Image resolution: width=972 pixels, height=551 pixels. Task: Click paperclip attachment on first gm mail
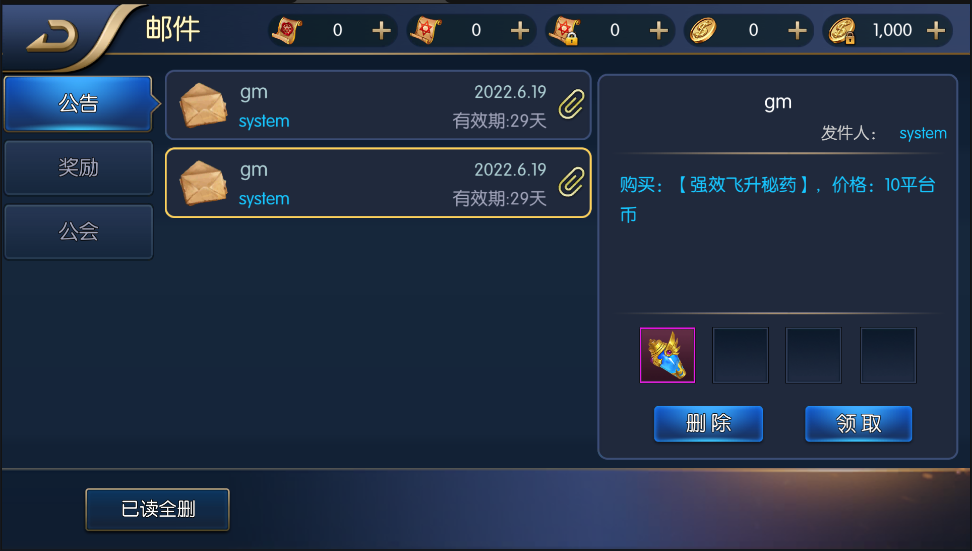coord(571,104)
